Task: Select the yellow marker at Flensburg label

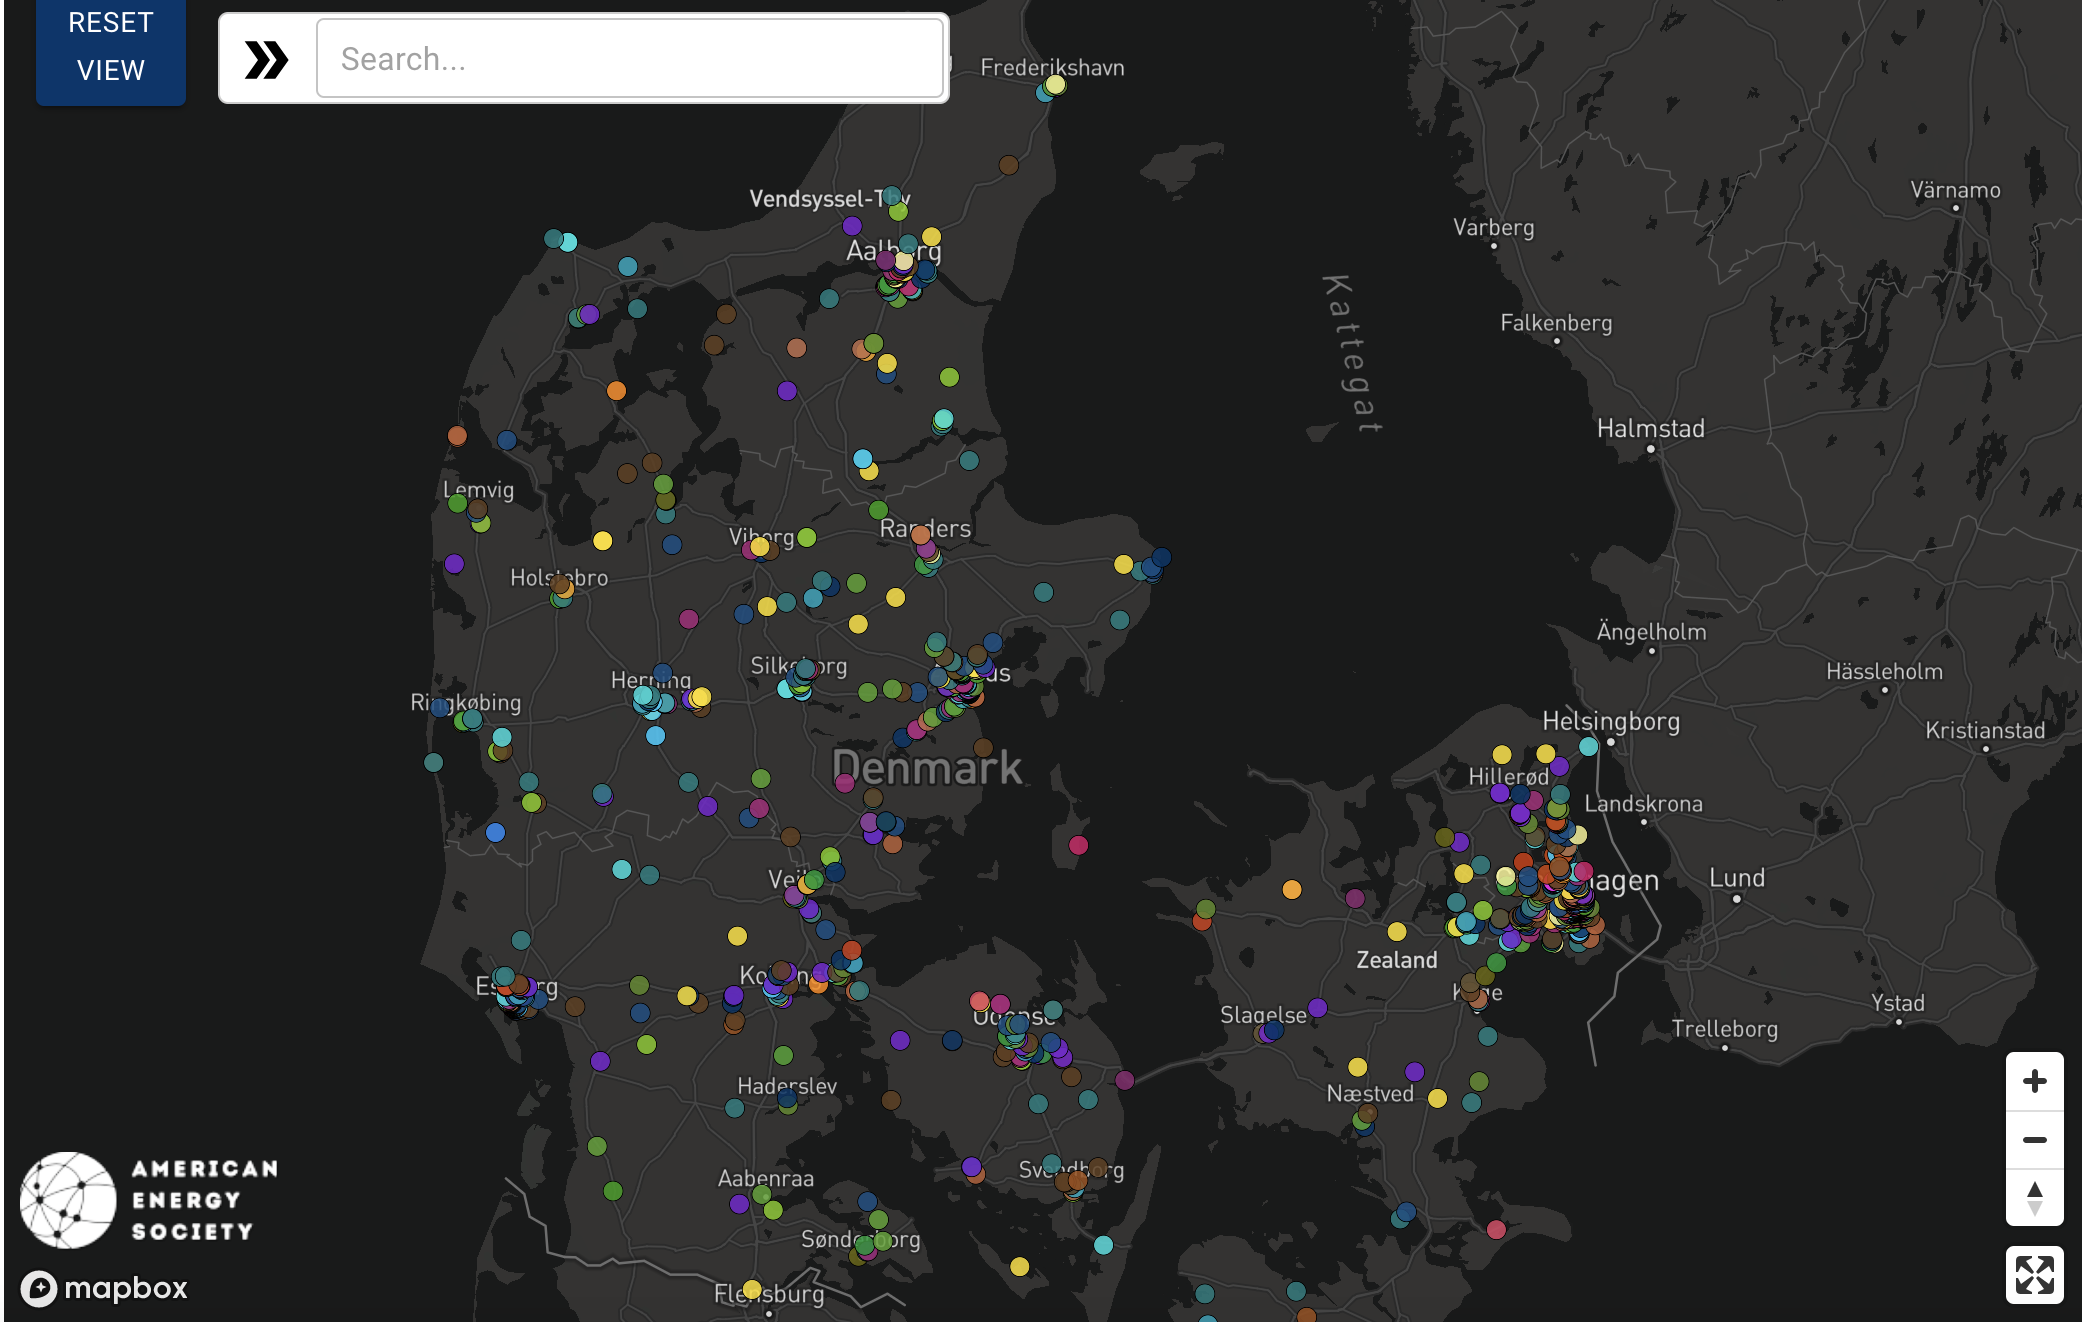Action: point(752,1289)
